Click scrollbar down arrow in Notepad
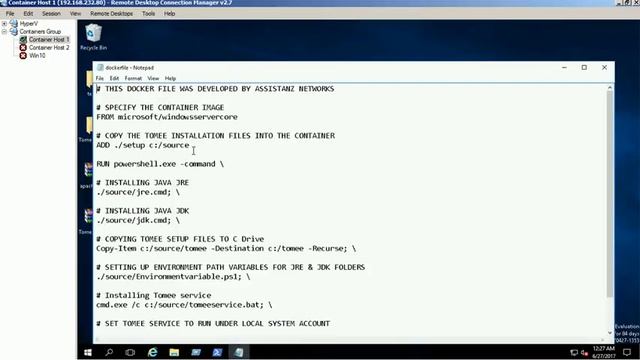The width and height of the screenshot is (640, 360). point(610,333)
